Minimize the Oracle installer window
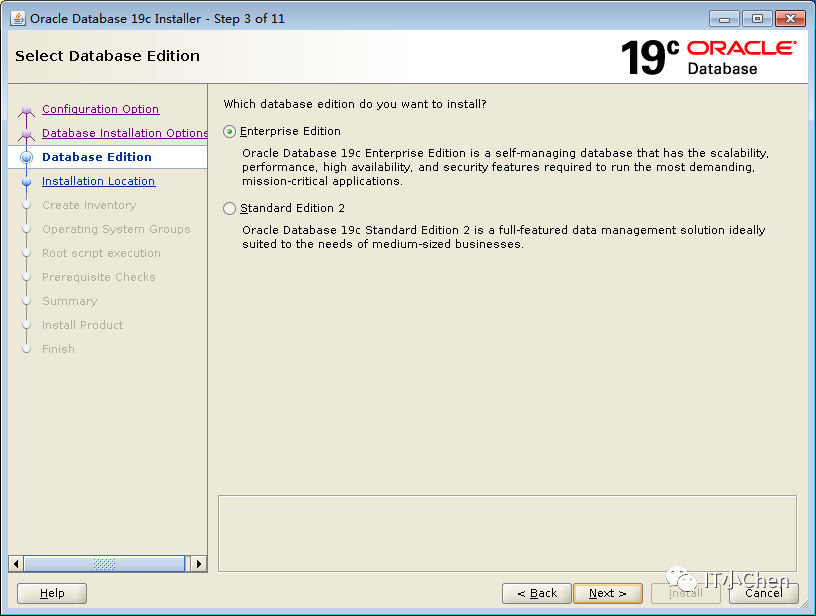Viewport: 816px width, 616px height. click(724, 19)
